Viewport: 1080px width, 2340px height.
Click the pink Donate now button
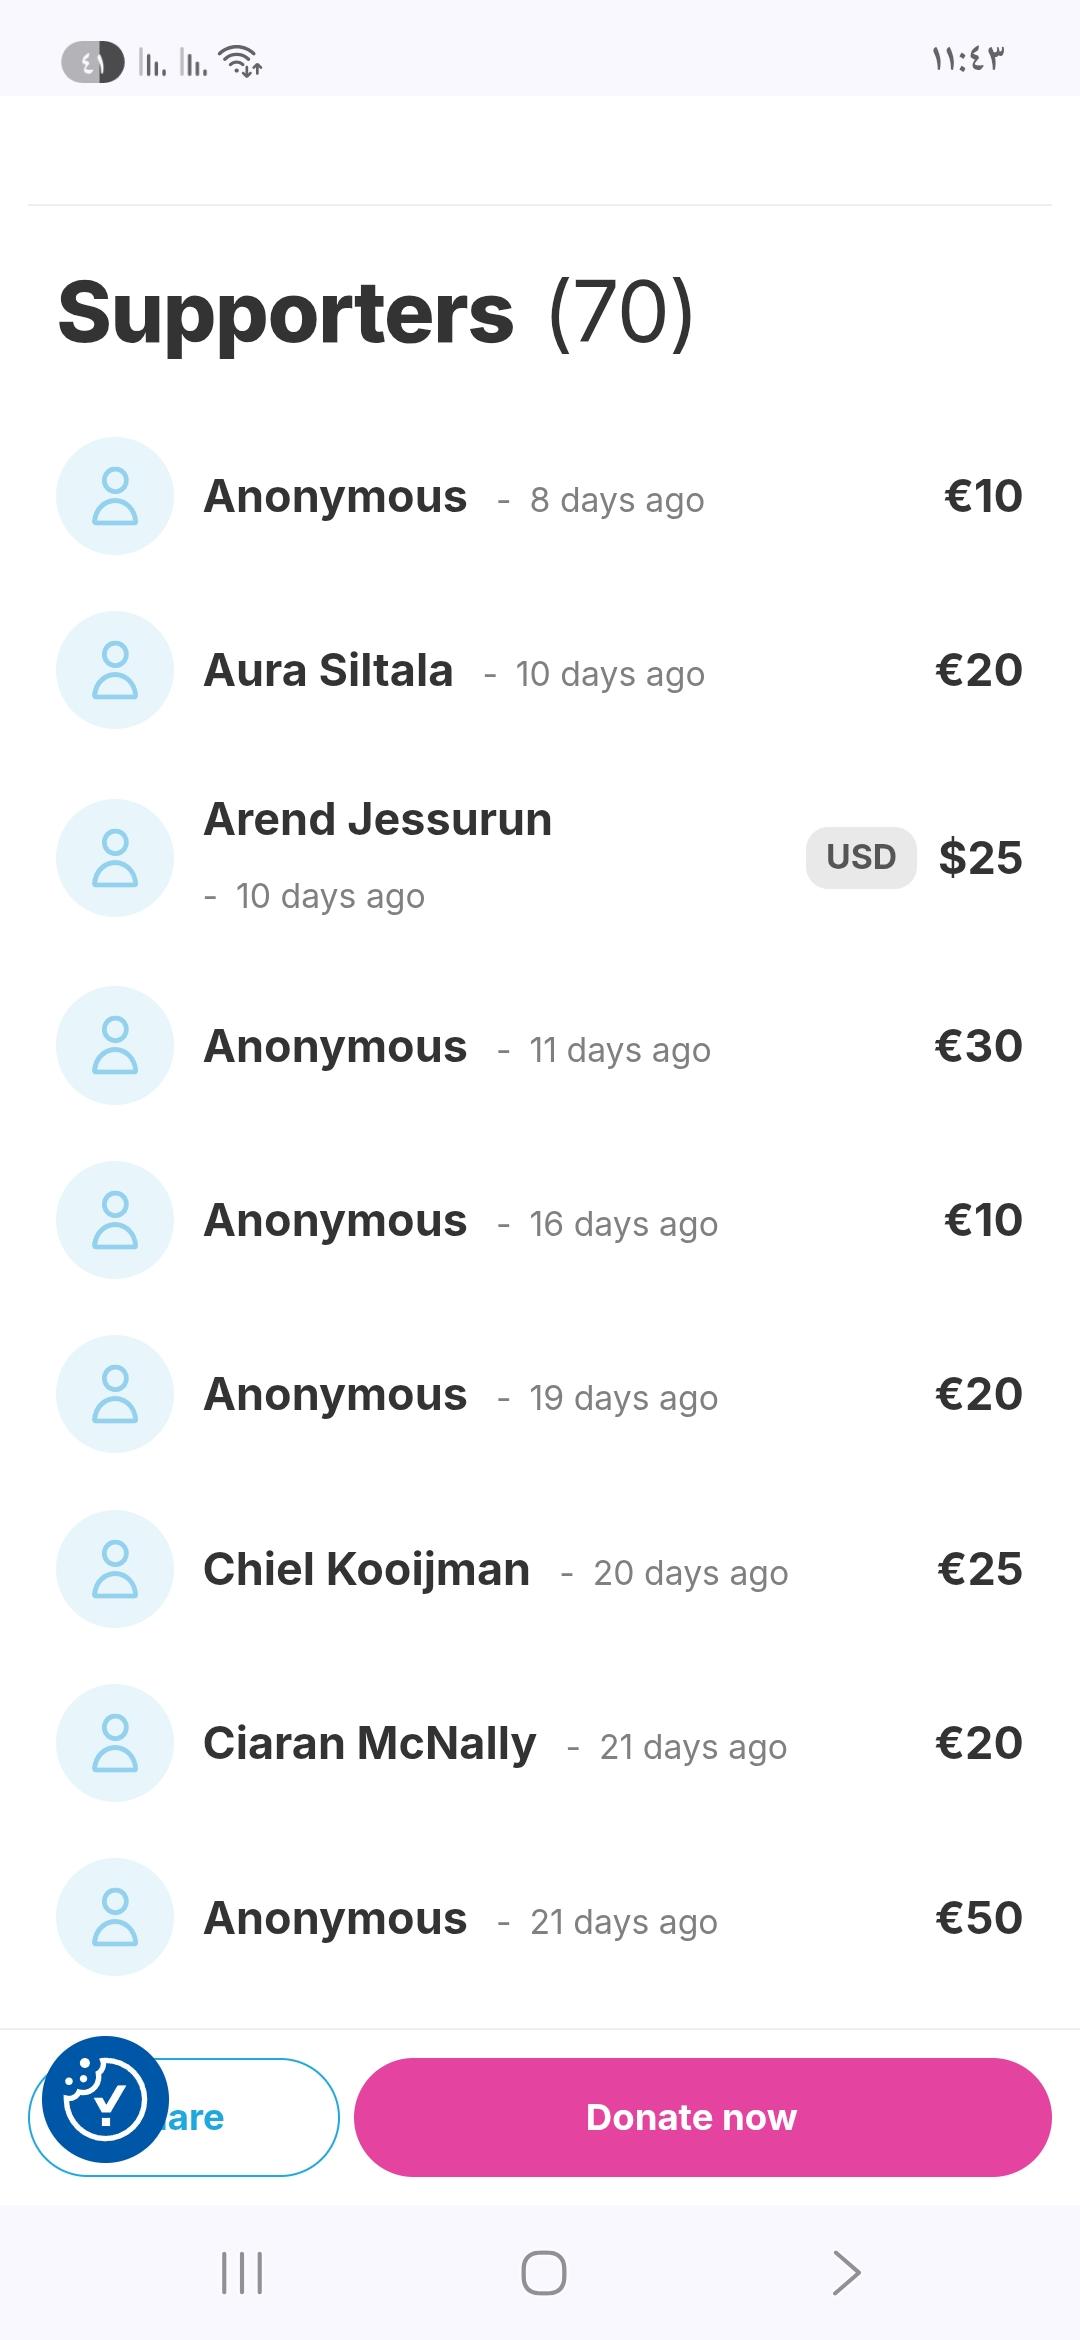coord(702,2117)
